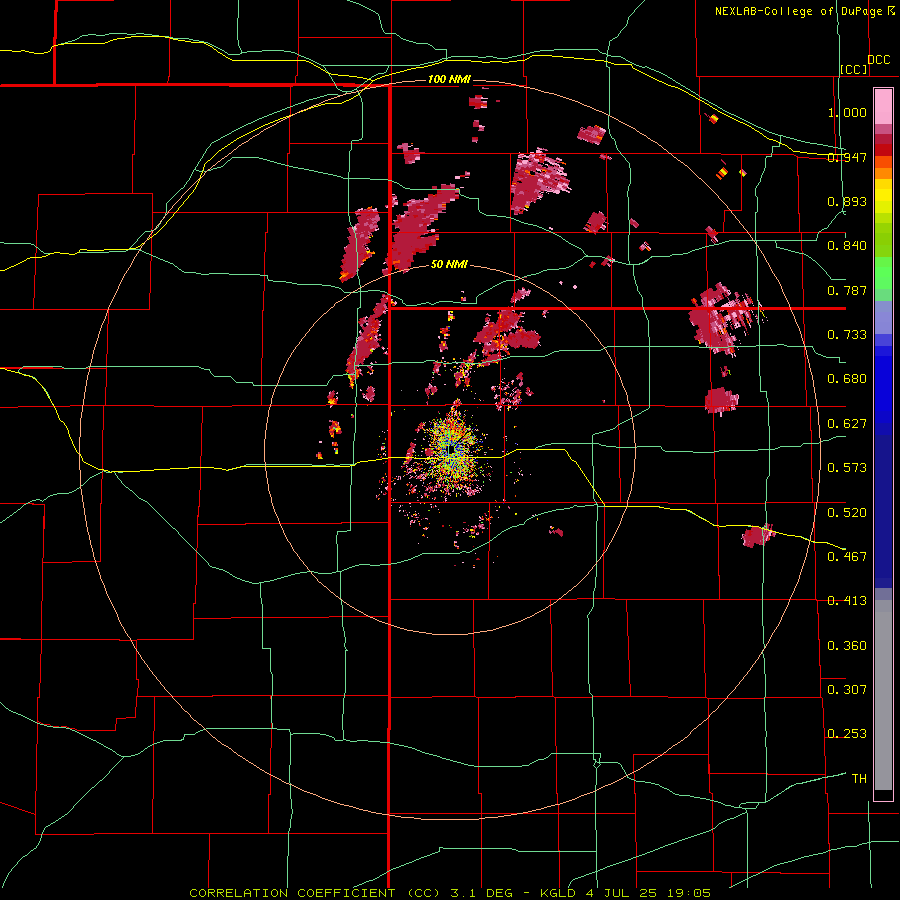Image resolution: width=900 pixels, height=900 pixels.
Task: Click the DCC product code label
Action: pyautogui.click(x=878, y=60)
